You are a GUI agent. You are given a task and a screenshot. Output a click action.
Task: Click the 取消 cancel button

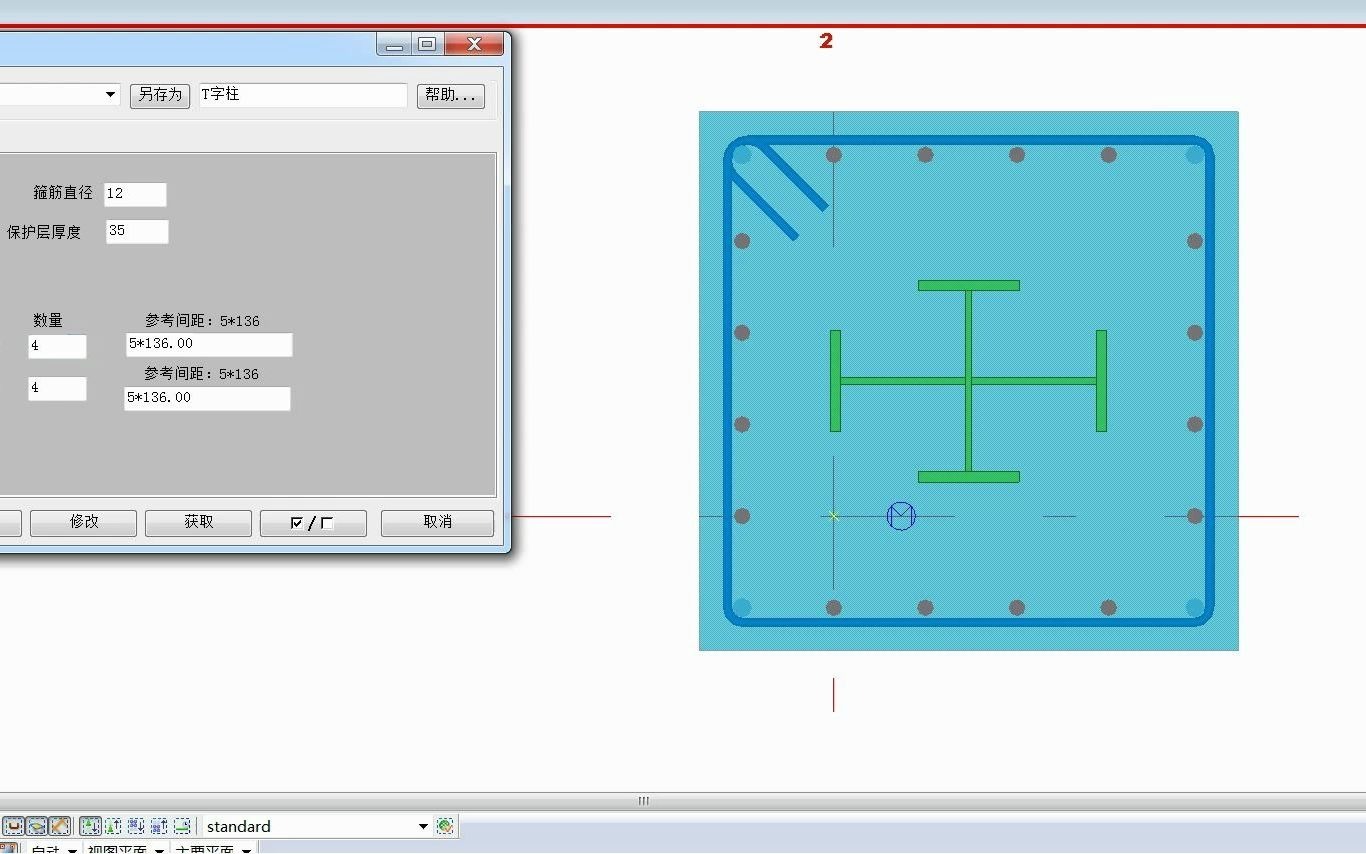point(437,522)
